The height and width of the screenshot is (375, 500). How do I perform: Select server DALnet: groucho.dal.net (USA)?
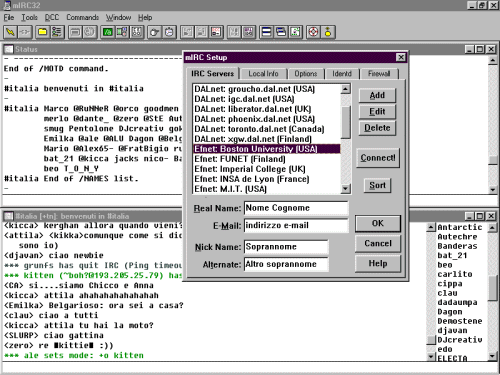267,89
